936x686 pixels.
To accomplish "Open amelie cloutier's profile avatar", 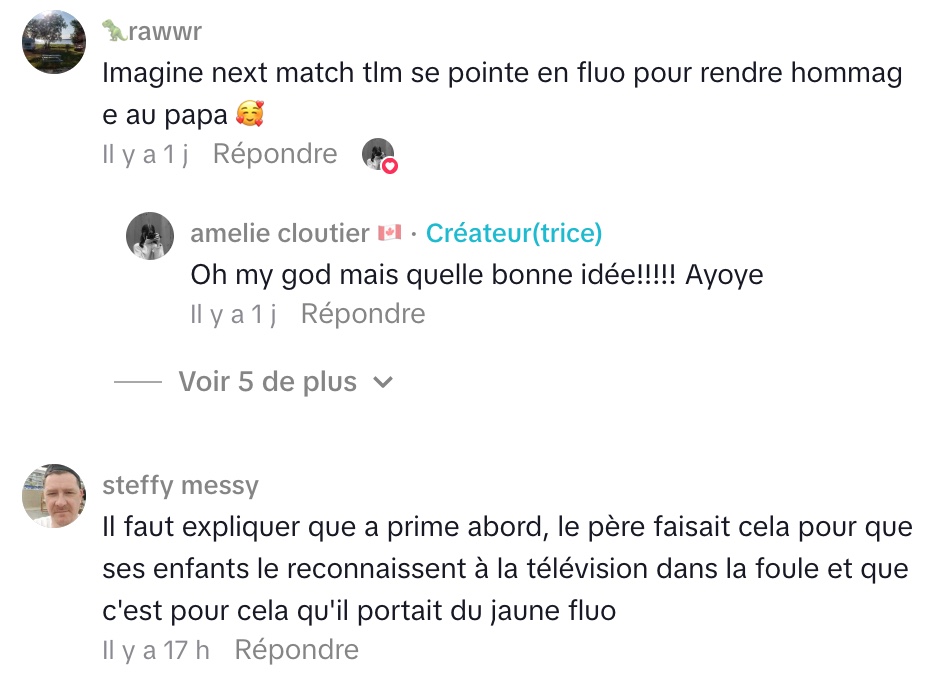I will coord(150,236).
